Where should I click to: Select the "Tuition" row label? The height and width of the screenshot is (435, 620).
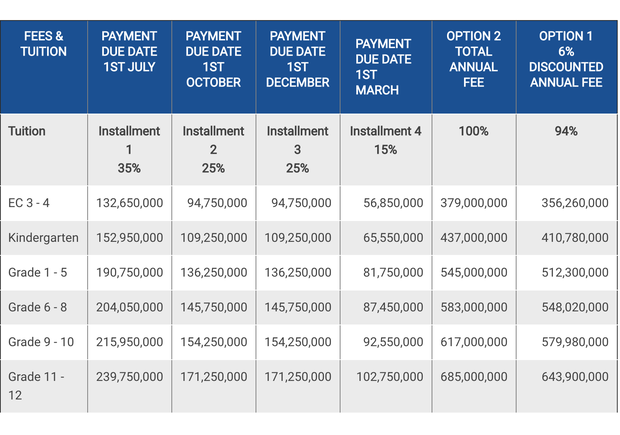[27, 131]
